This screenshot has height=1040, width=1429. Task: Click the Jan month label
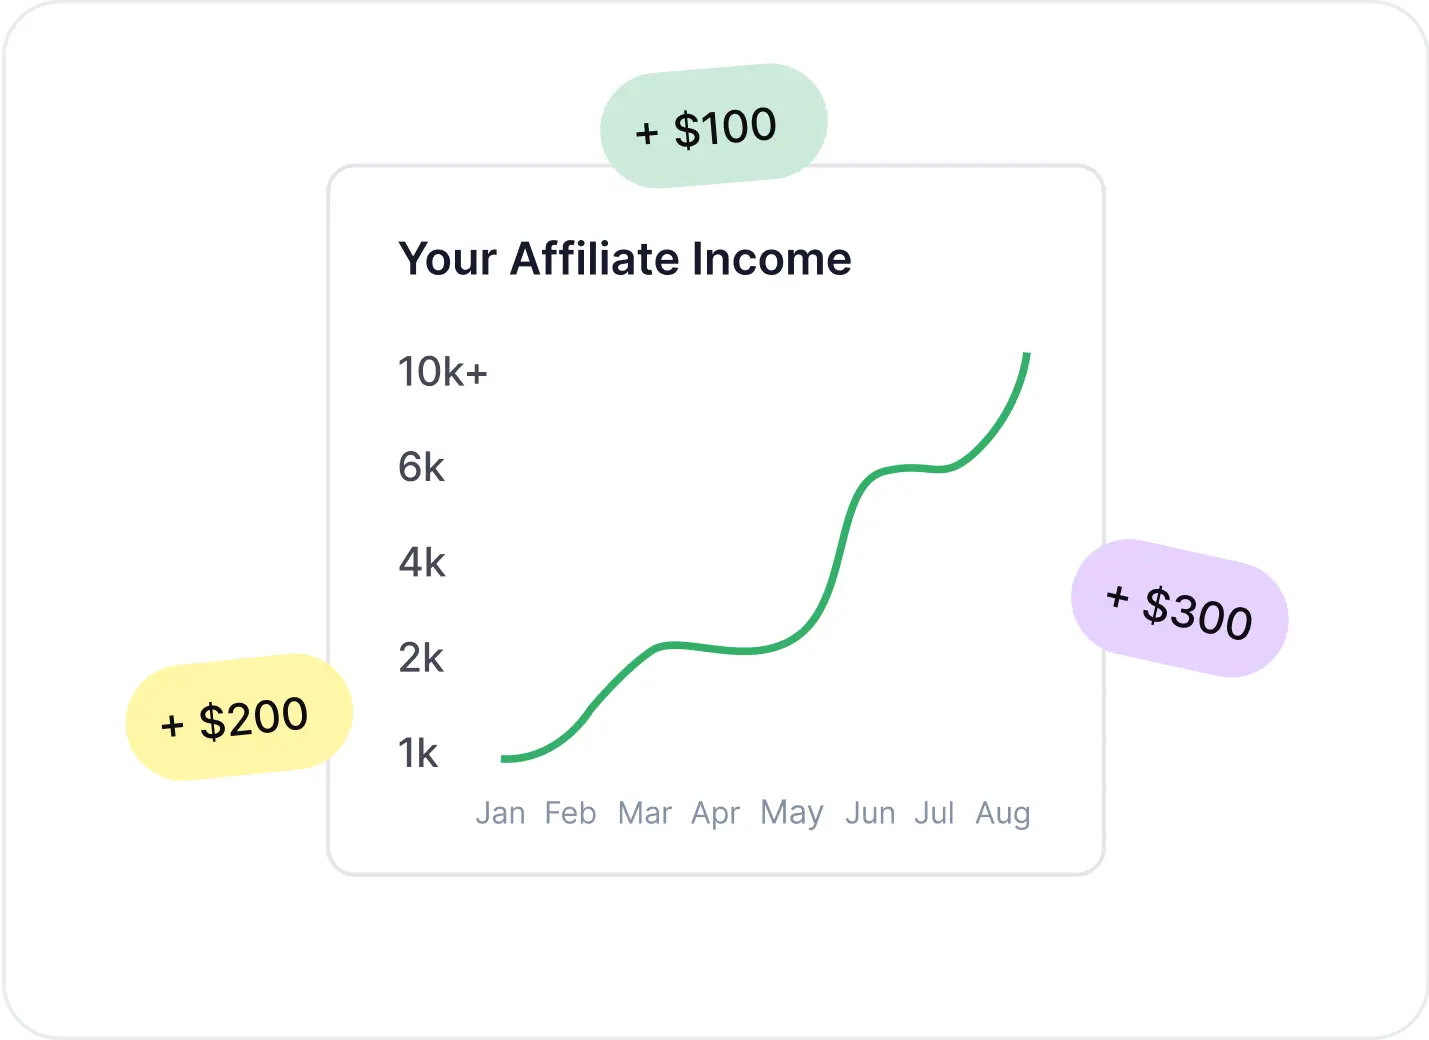point(501,813)
